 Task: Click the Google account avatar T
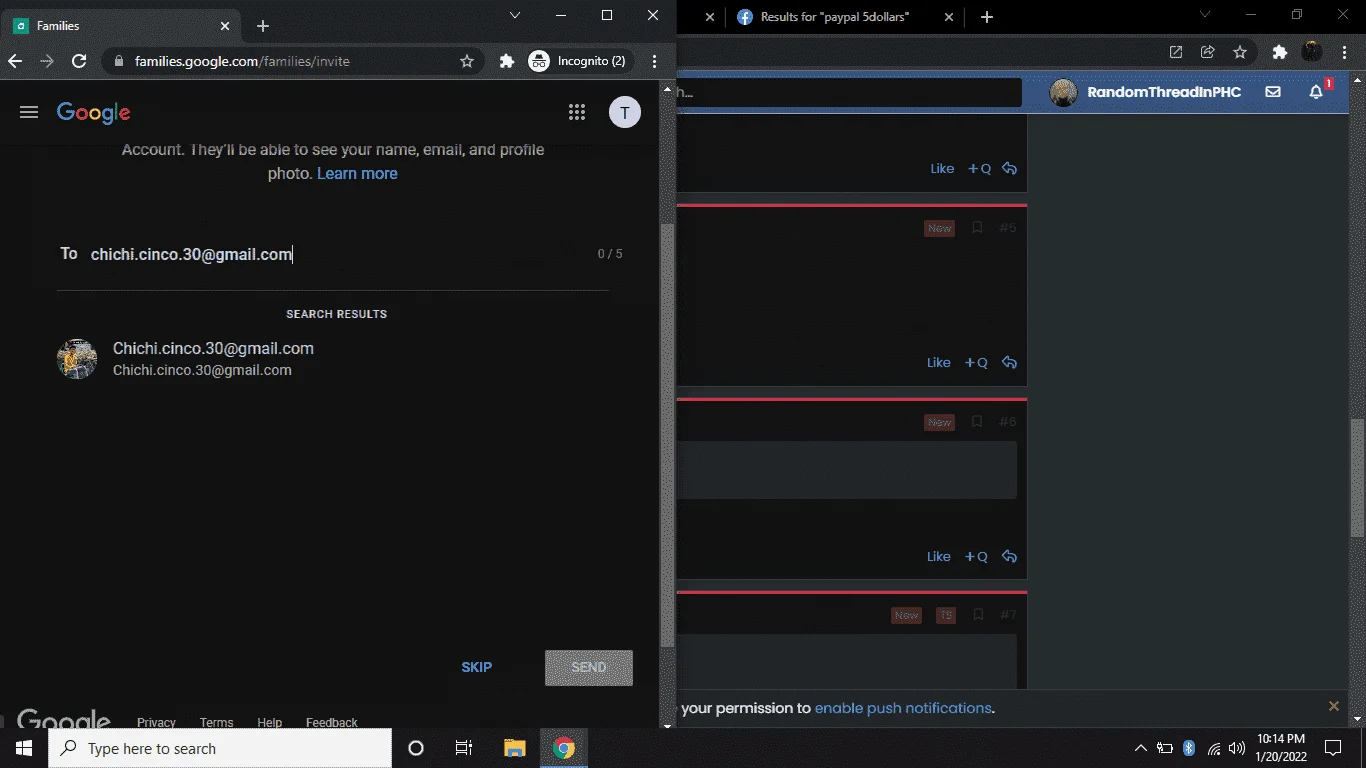point(625,112)
